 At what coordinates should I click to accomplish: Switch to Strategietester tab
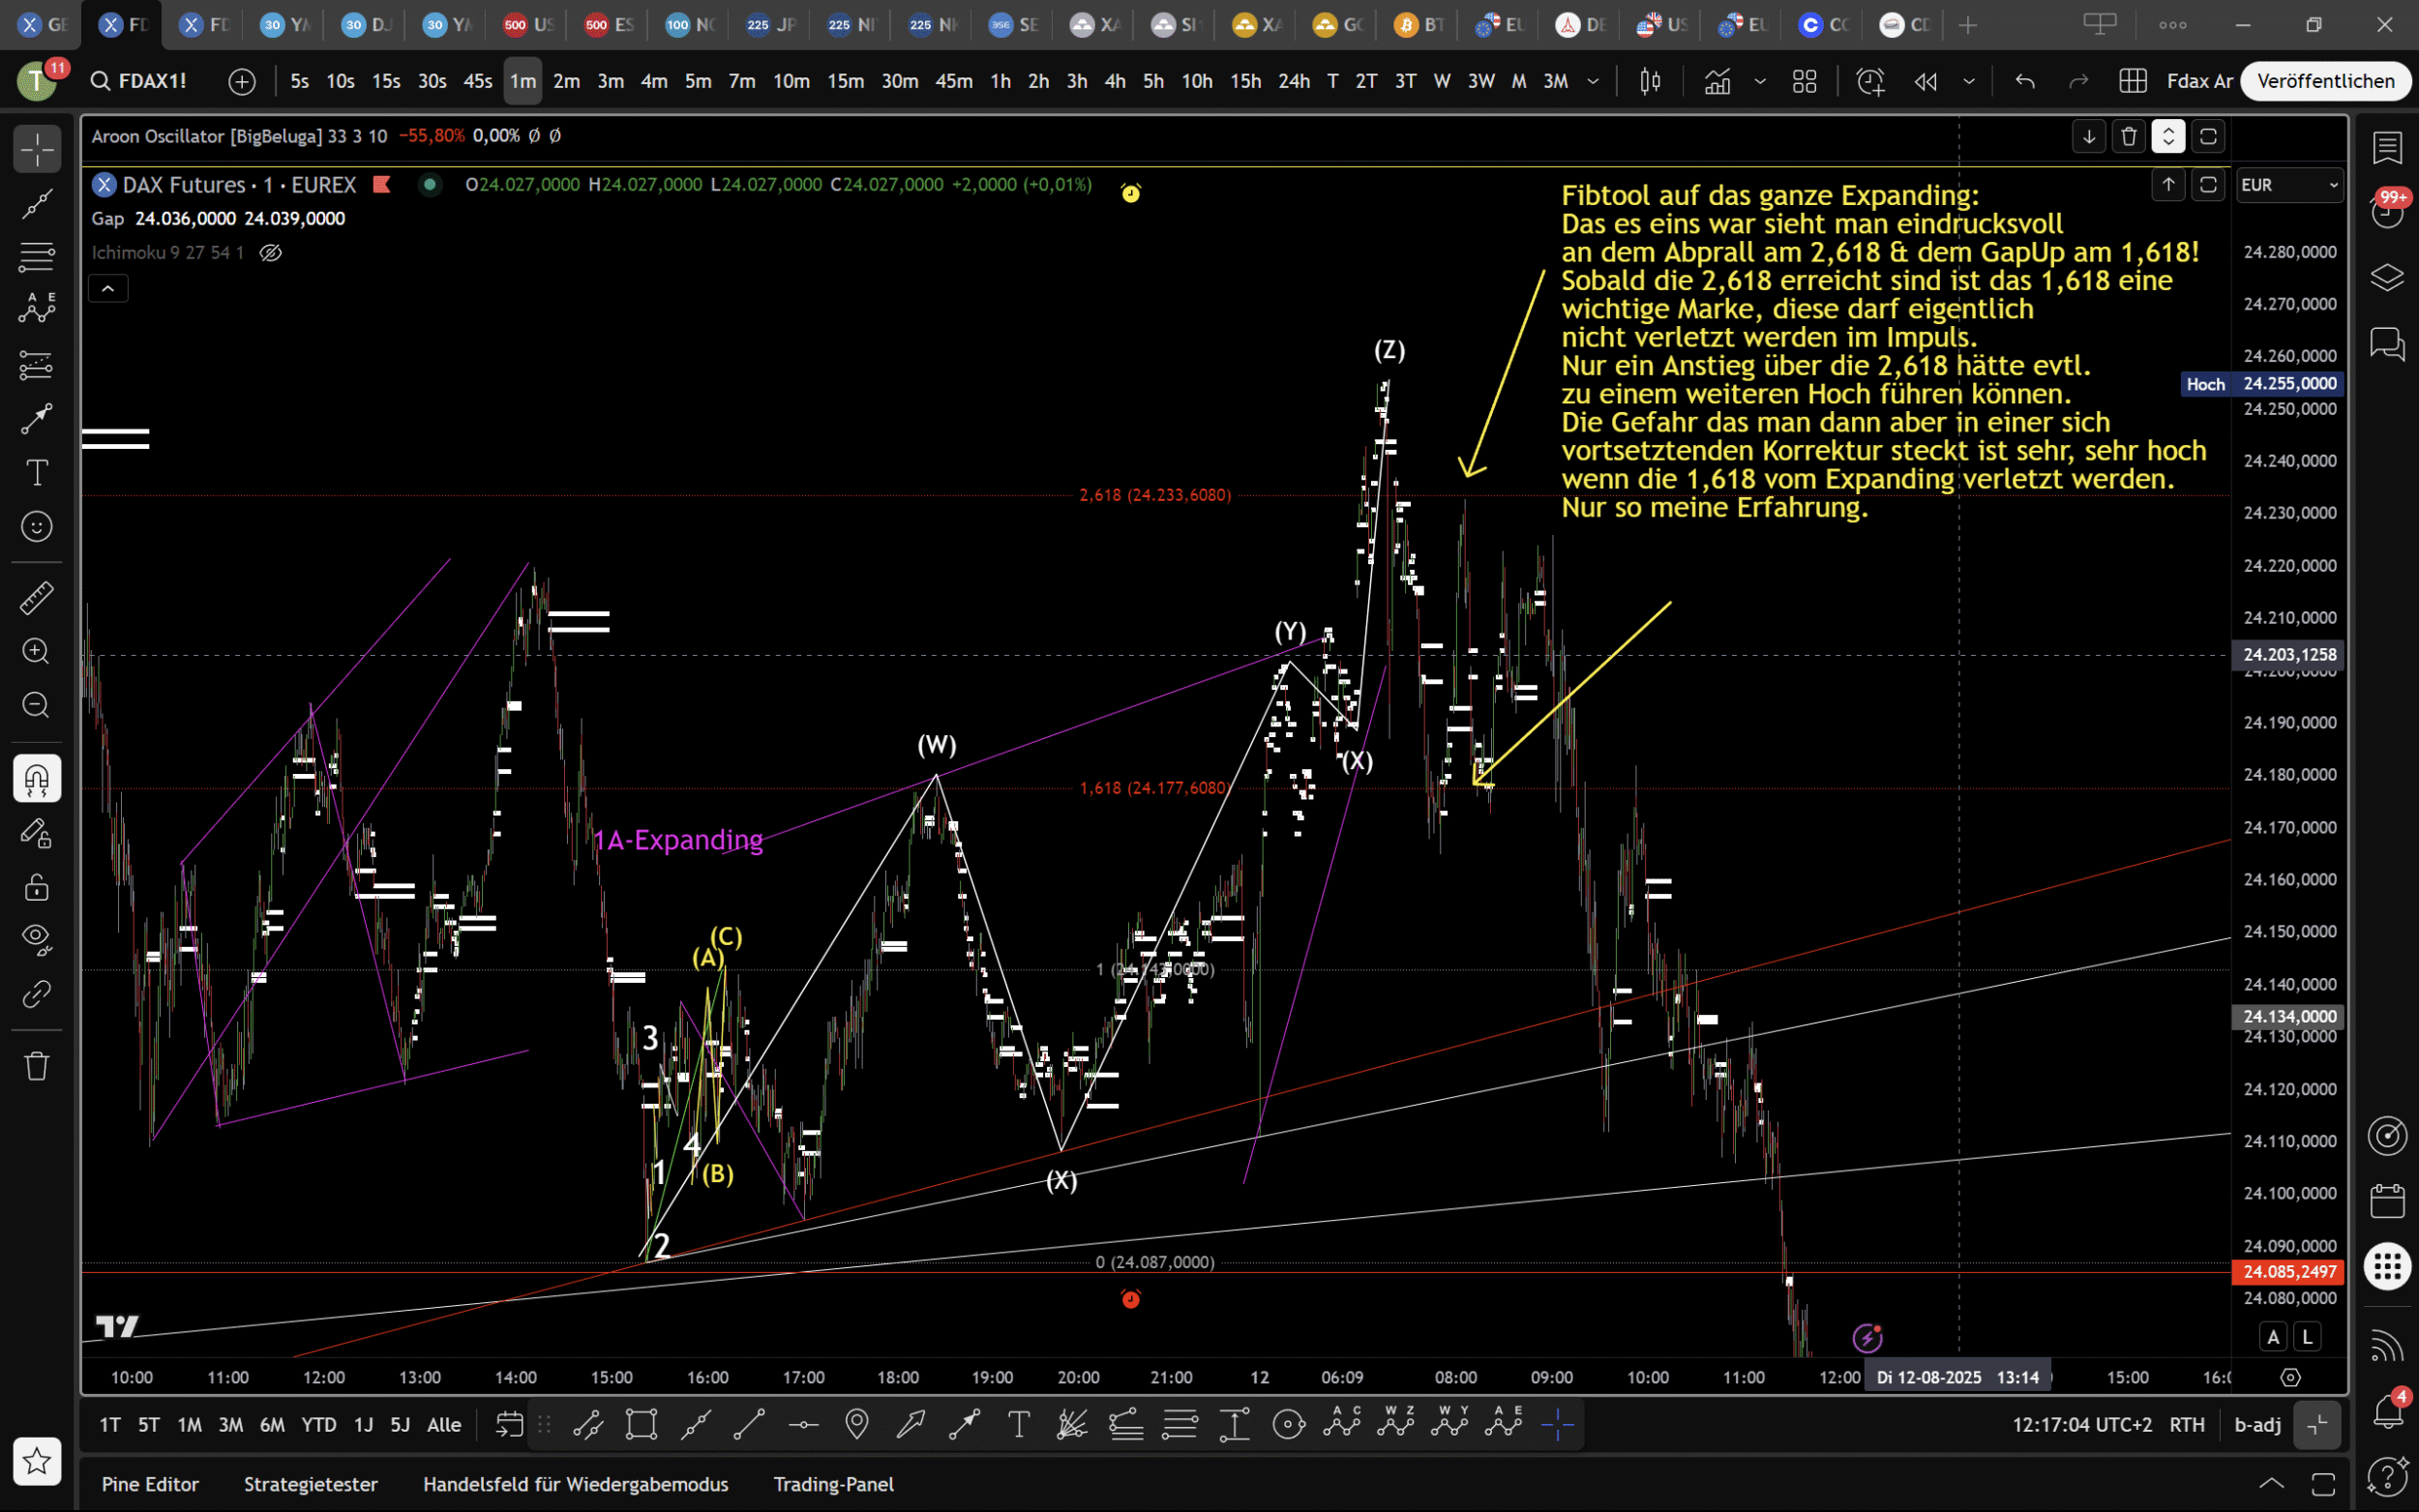[311, 1484]
